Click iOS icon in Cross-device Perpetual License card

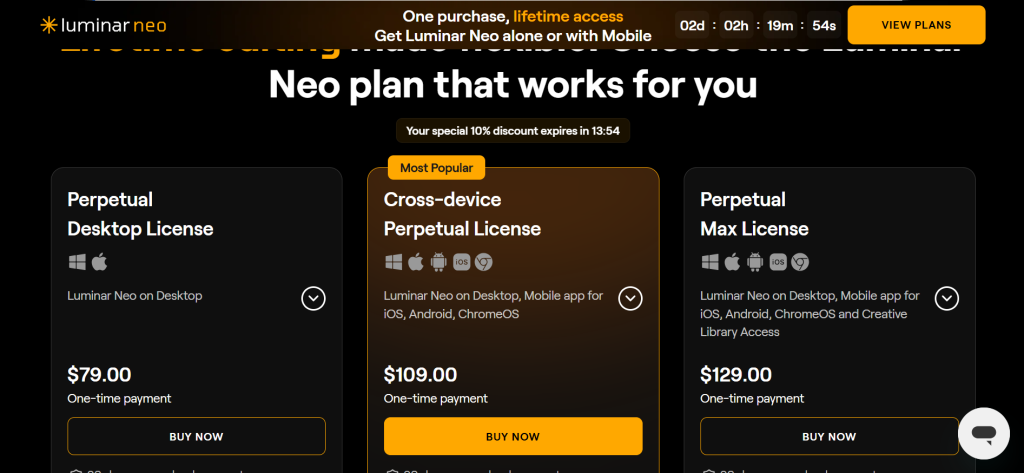tap(461, 262)
